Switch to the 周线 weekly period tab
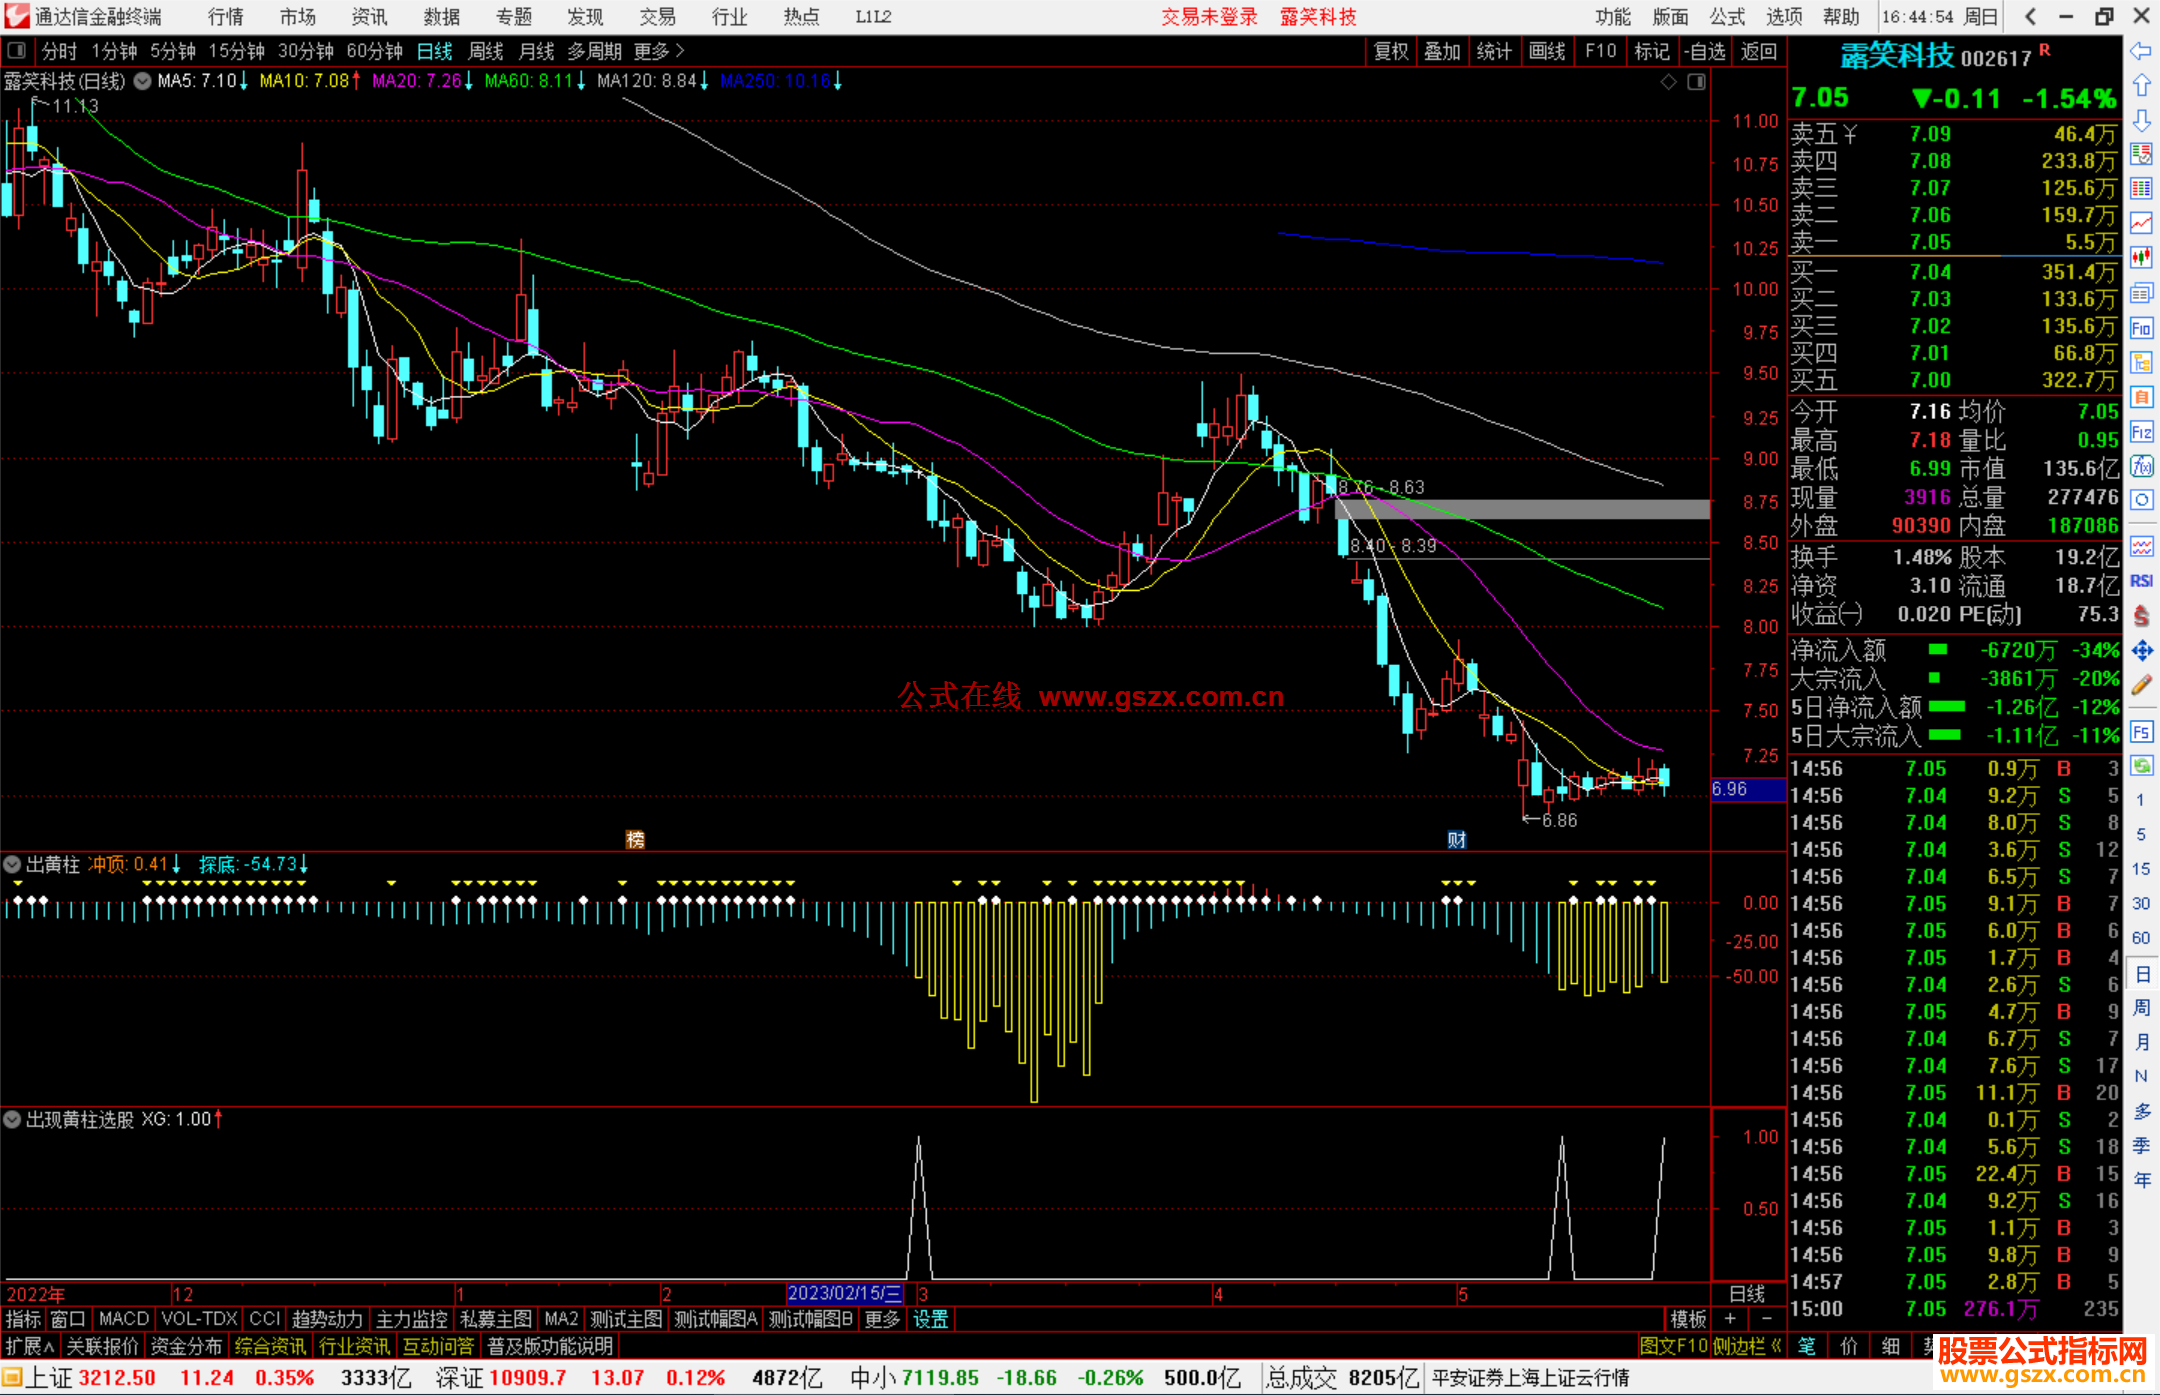This screenshot has height=1395, width=2160. coord(486,51)
